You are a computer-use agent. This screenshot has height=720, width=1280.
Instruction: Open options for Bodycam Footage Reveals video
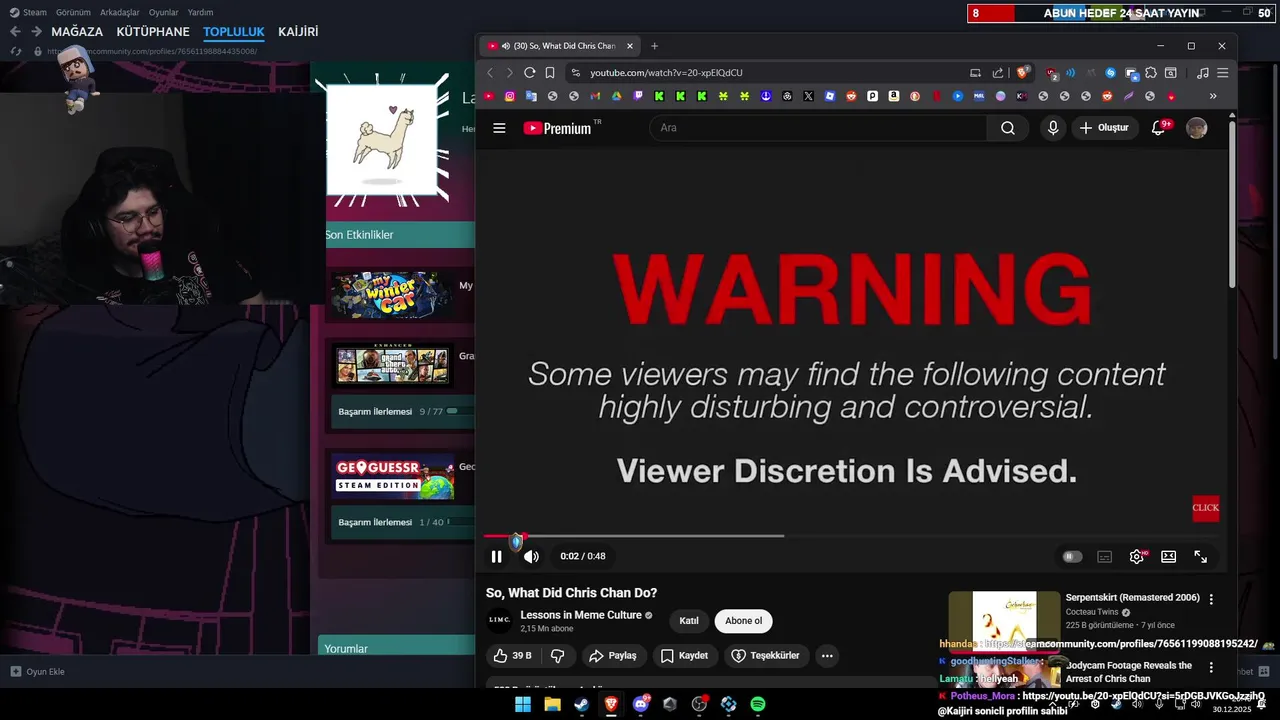pyautogui.click(x=1211, y=667)
